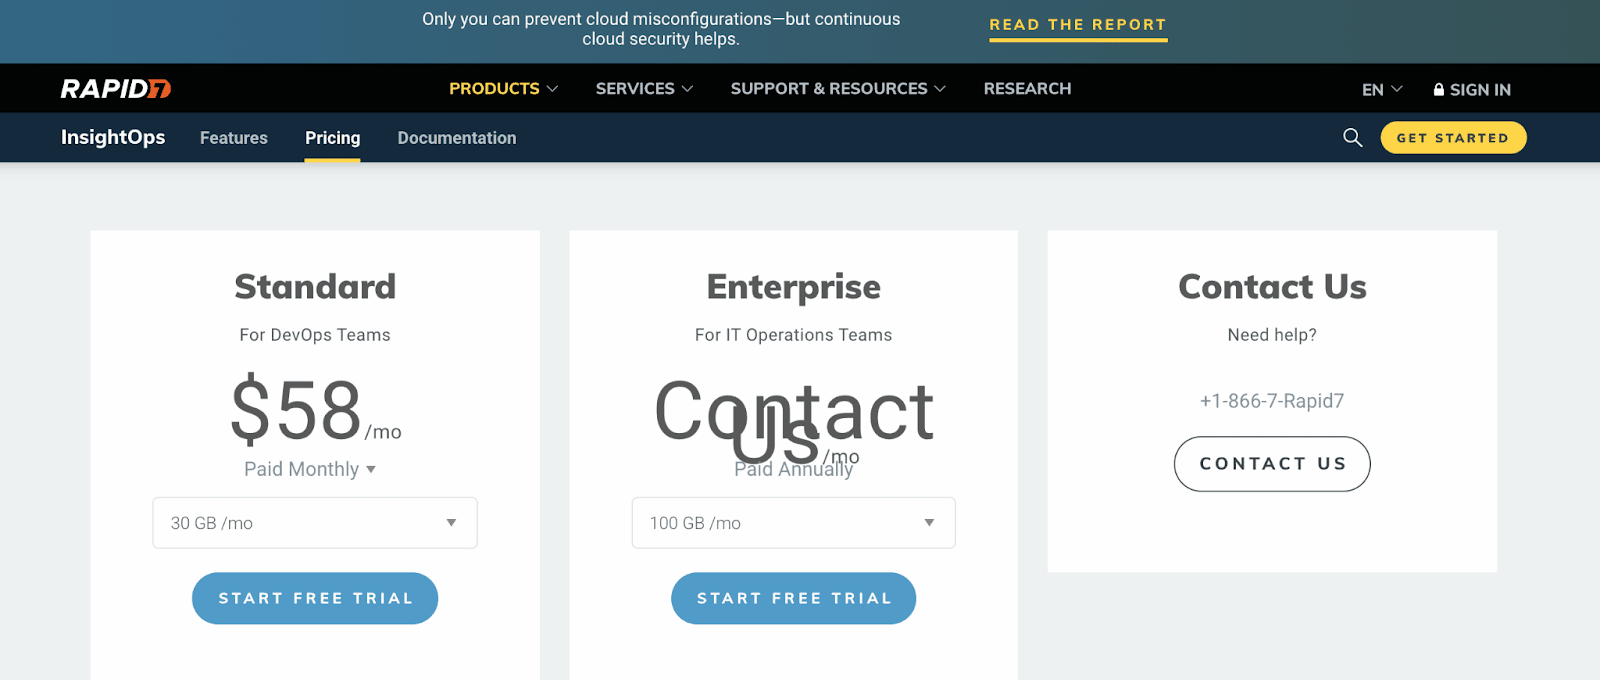The image size is (1600, 680).
Task: Switch to the Features tab
Action: (x=234, y=138)
